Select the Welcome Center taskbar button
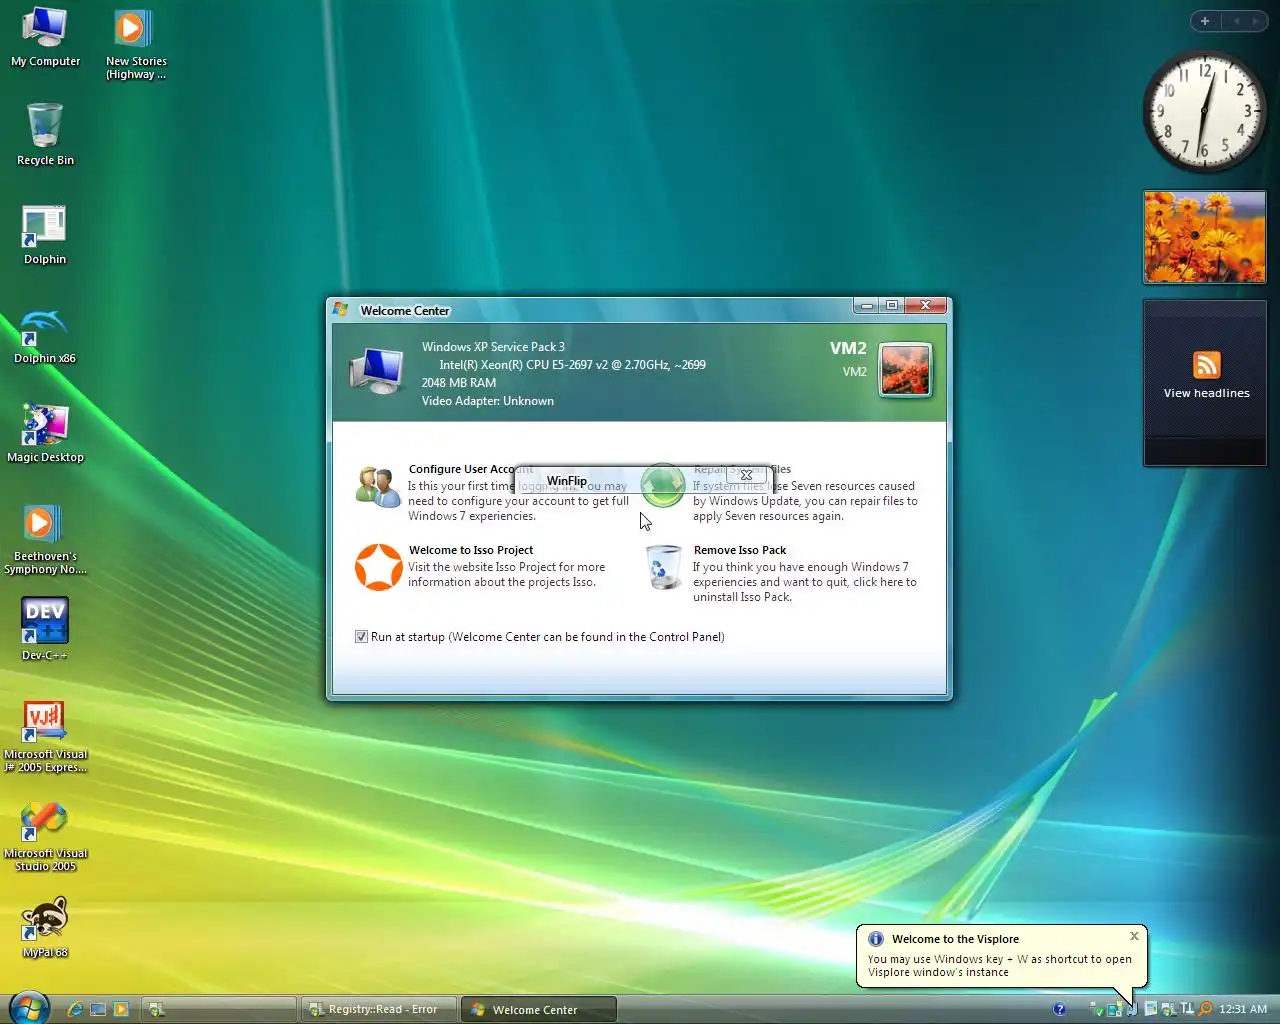 (x=538, y=1009)
